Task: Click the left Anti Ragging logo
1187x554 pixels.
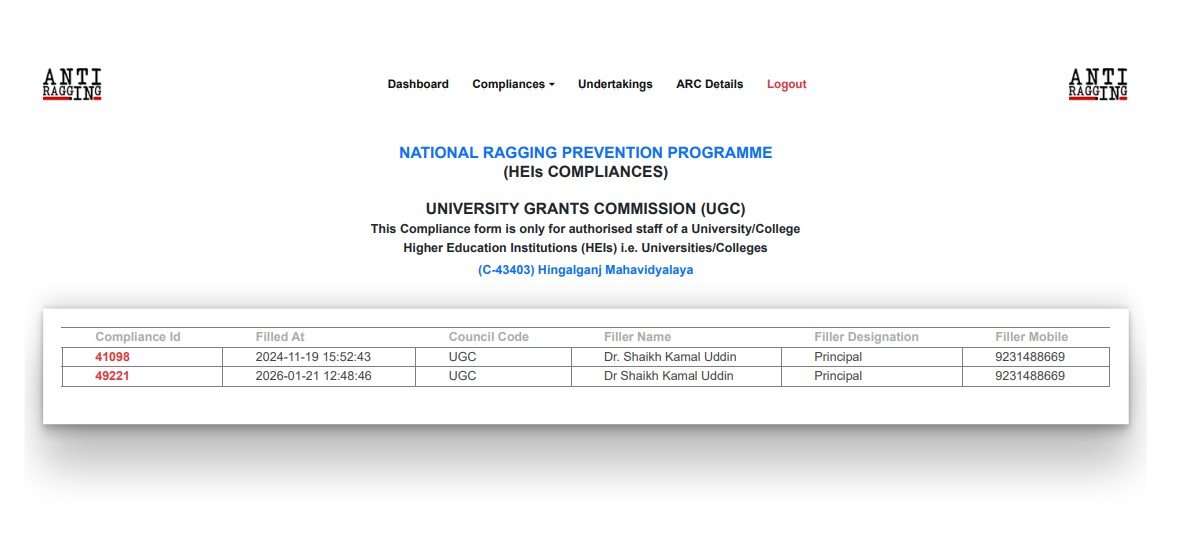Action: (72, 84)
